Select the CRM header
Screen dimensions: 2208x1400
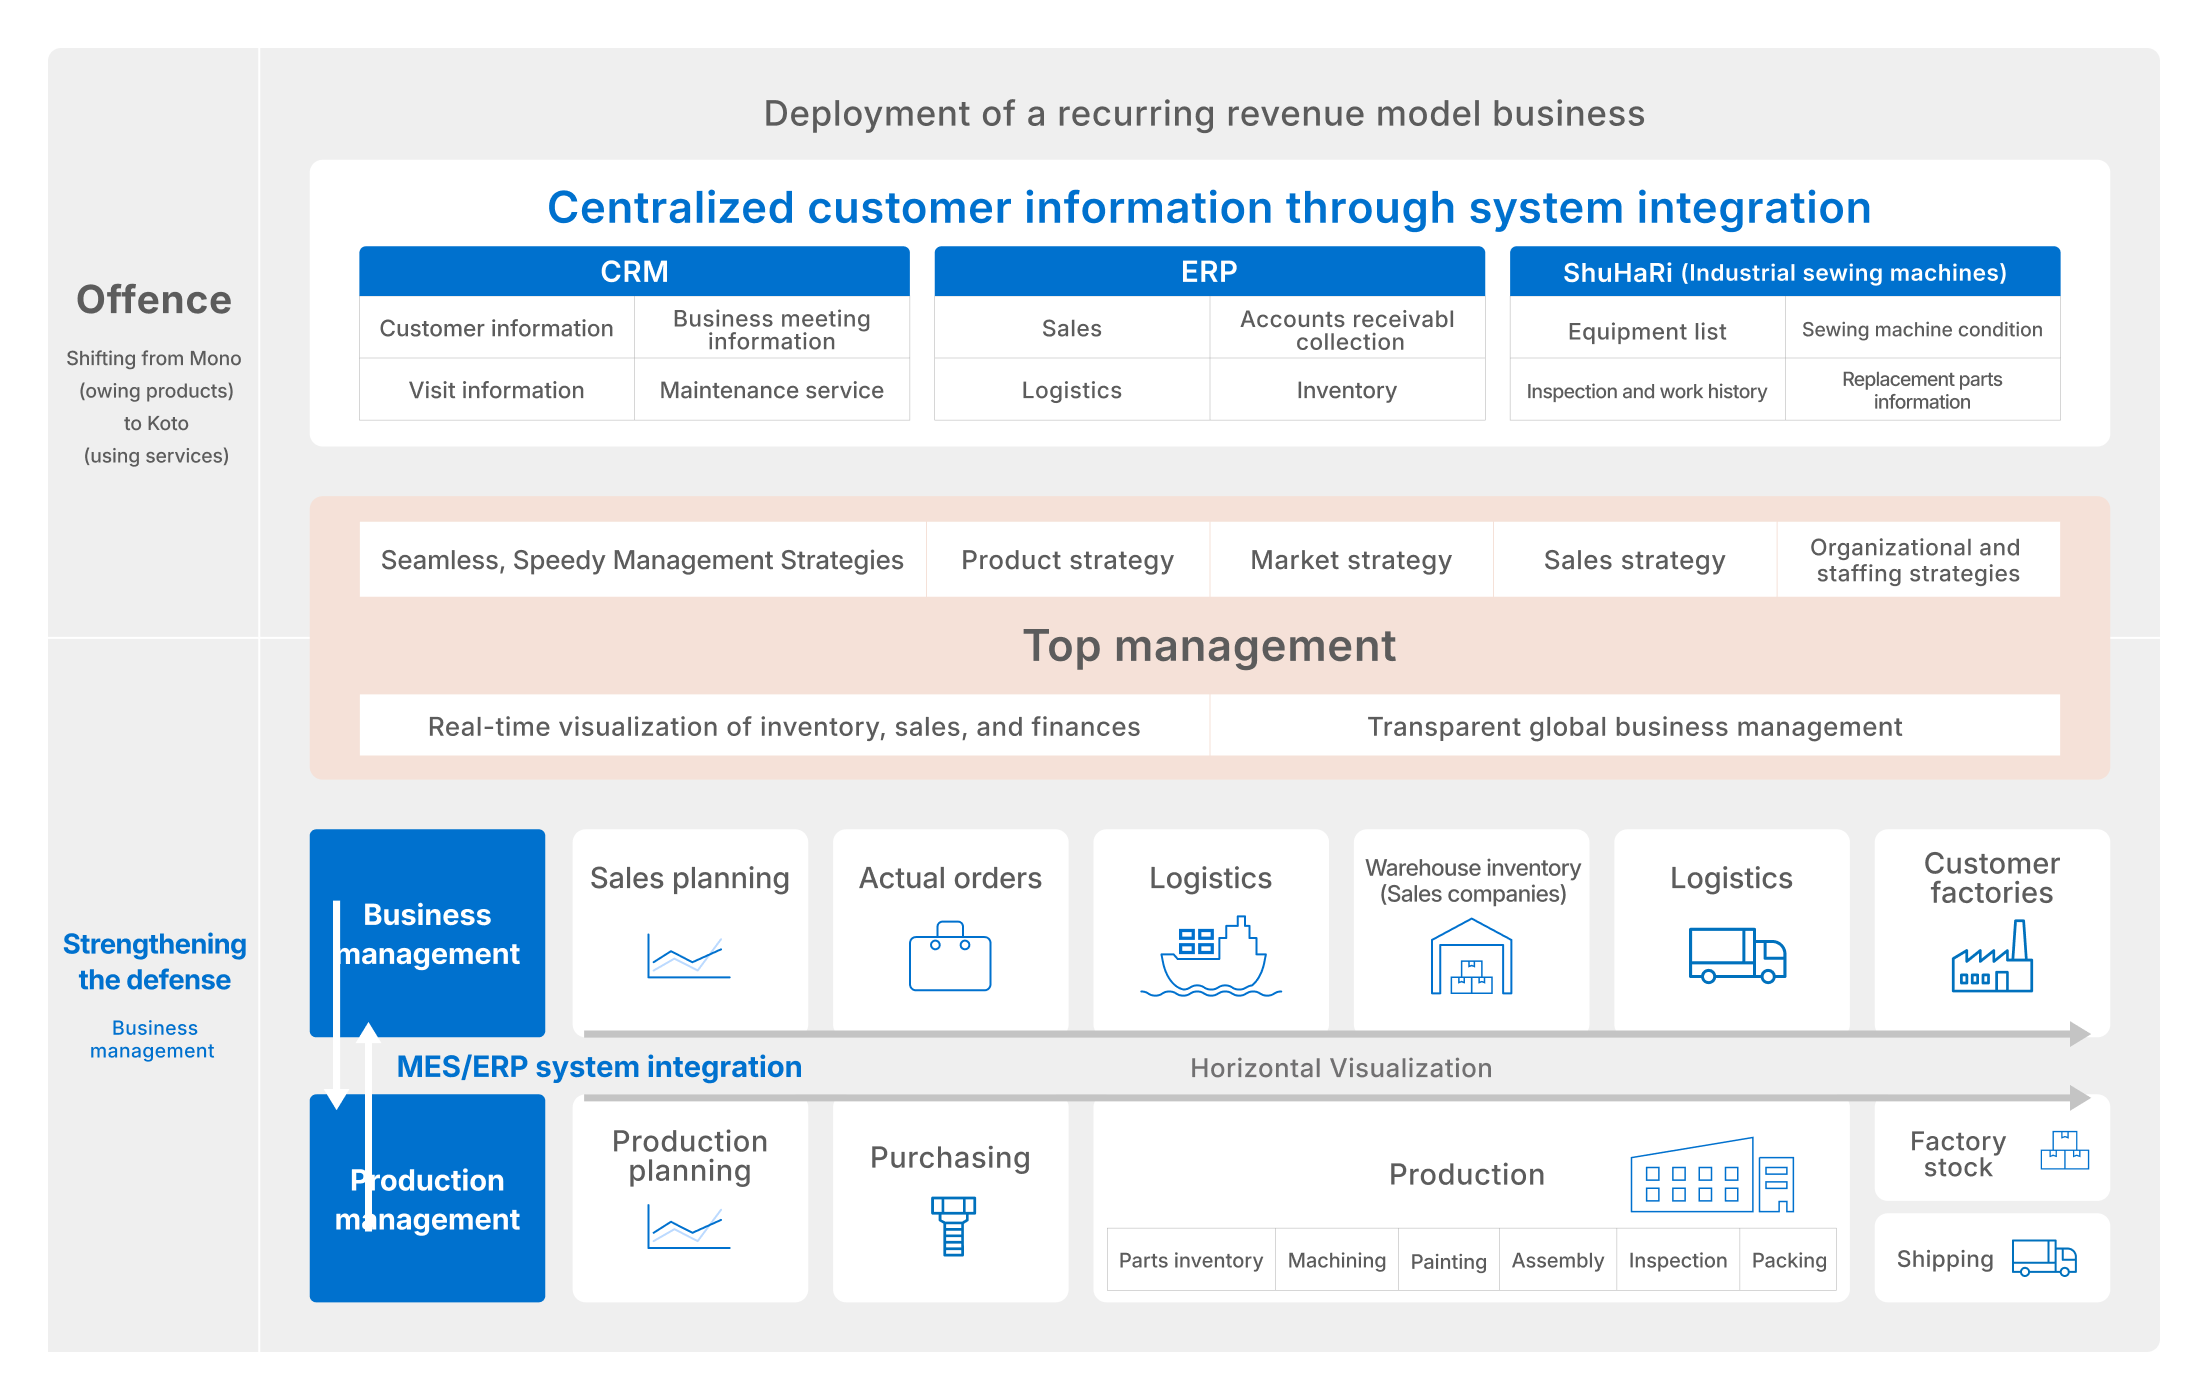(634, 271)
